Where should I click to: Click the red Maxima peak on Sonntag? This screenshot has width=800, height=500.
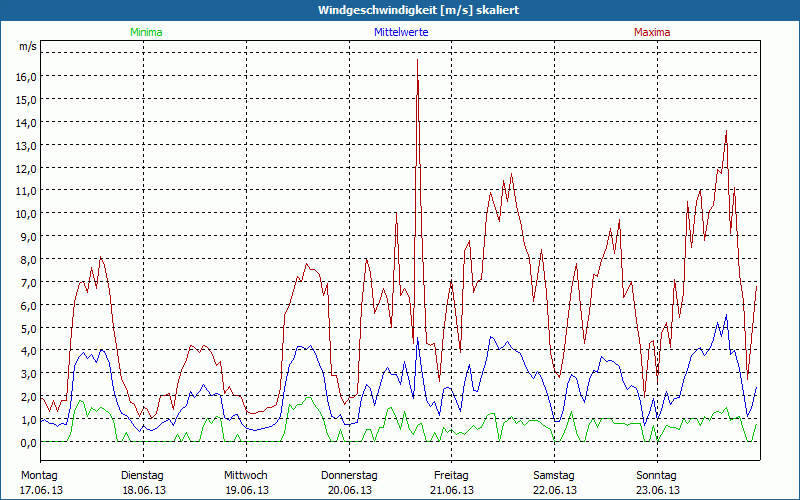[727, 131]
